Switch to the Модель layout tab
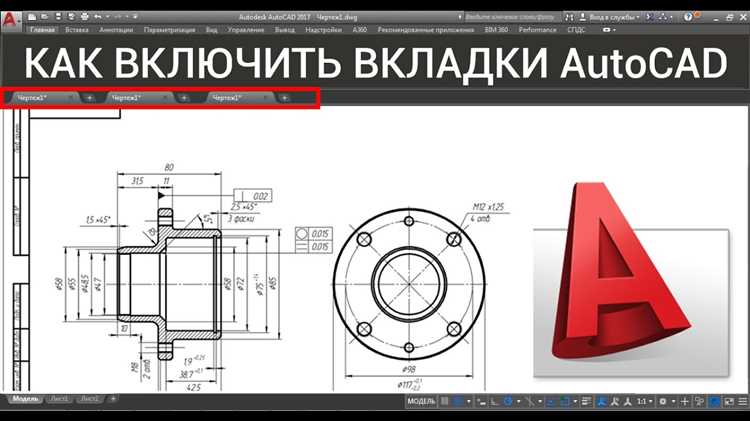The width and height of the screenshot is (750, 421). [25, 399]
